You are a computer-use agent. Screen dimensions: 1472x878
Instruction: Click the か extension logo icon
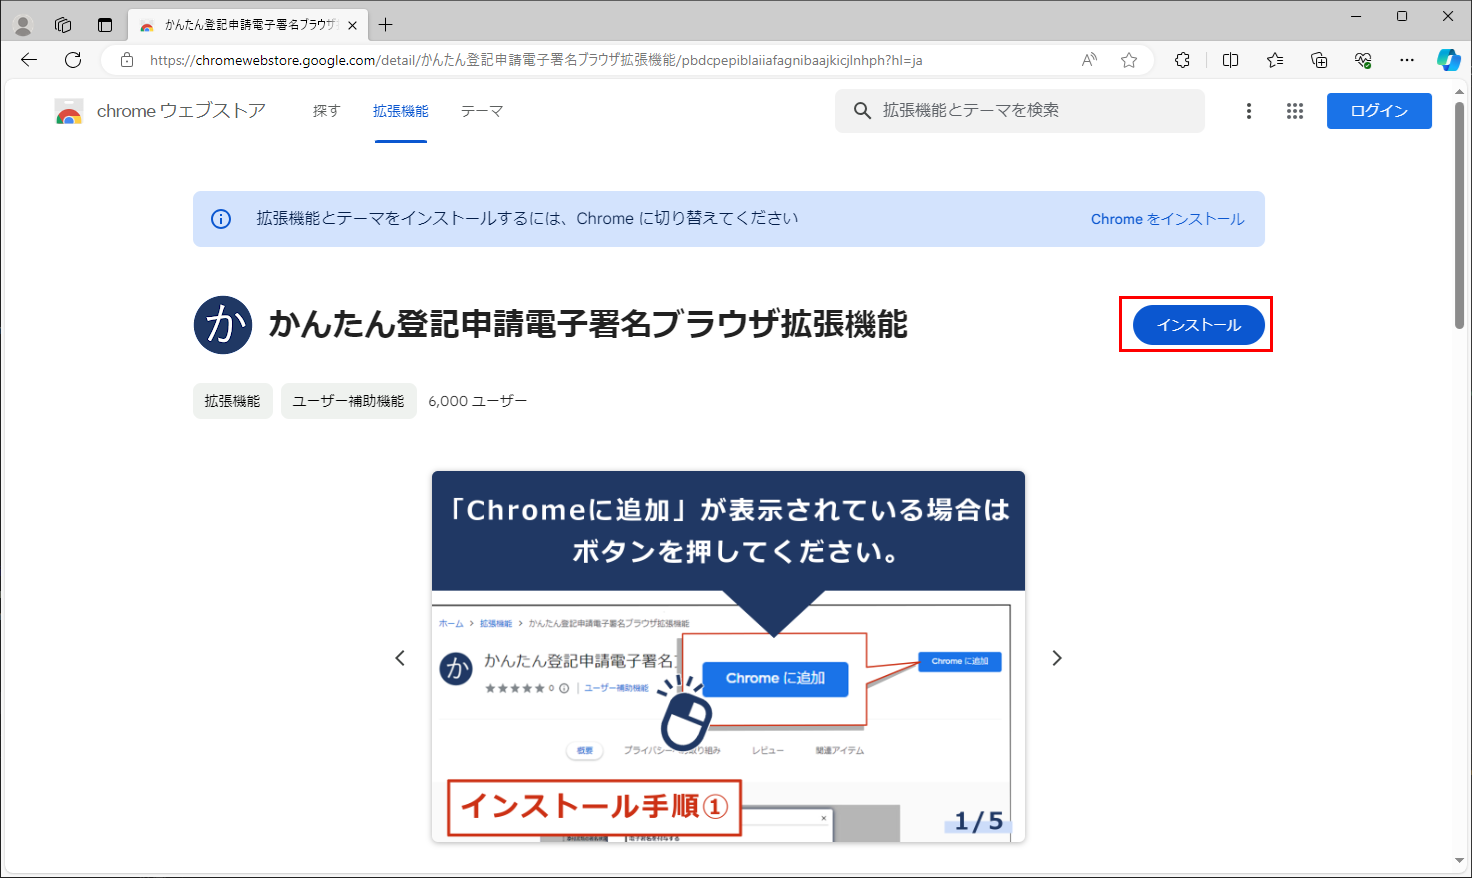coord(223,325)
